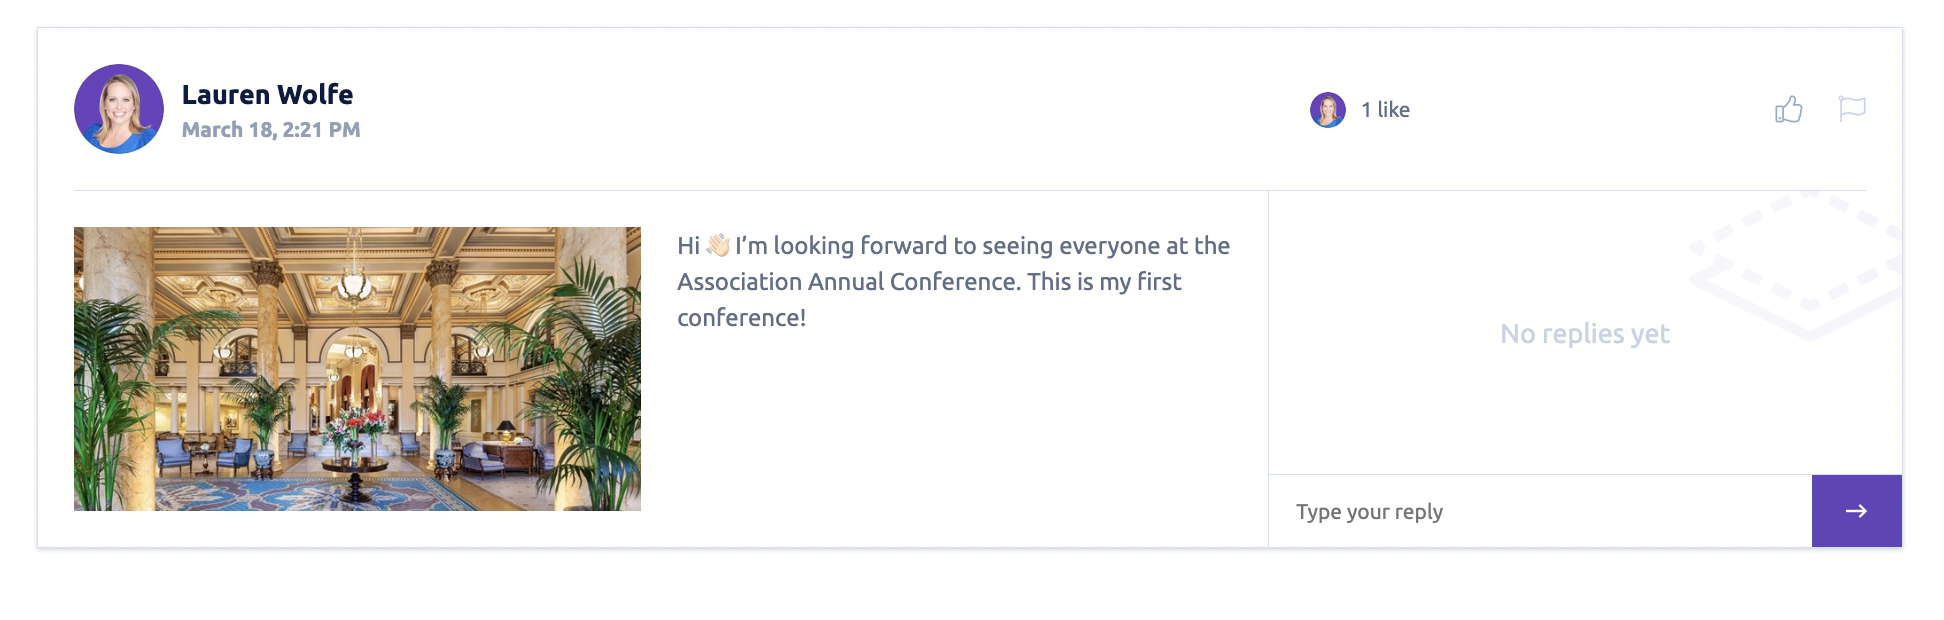The height and width of the screenshot is (620, 1944).
Task: Click the greeting Hi in the post
Action: coord(688,246)
